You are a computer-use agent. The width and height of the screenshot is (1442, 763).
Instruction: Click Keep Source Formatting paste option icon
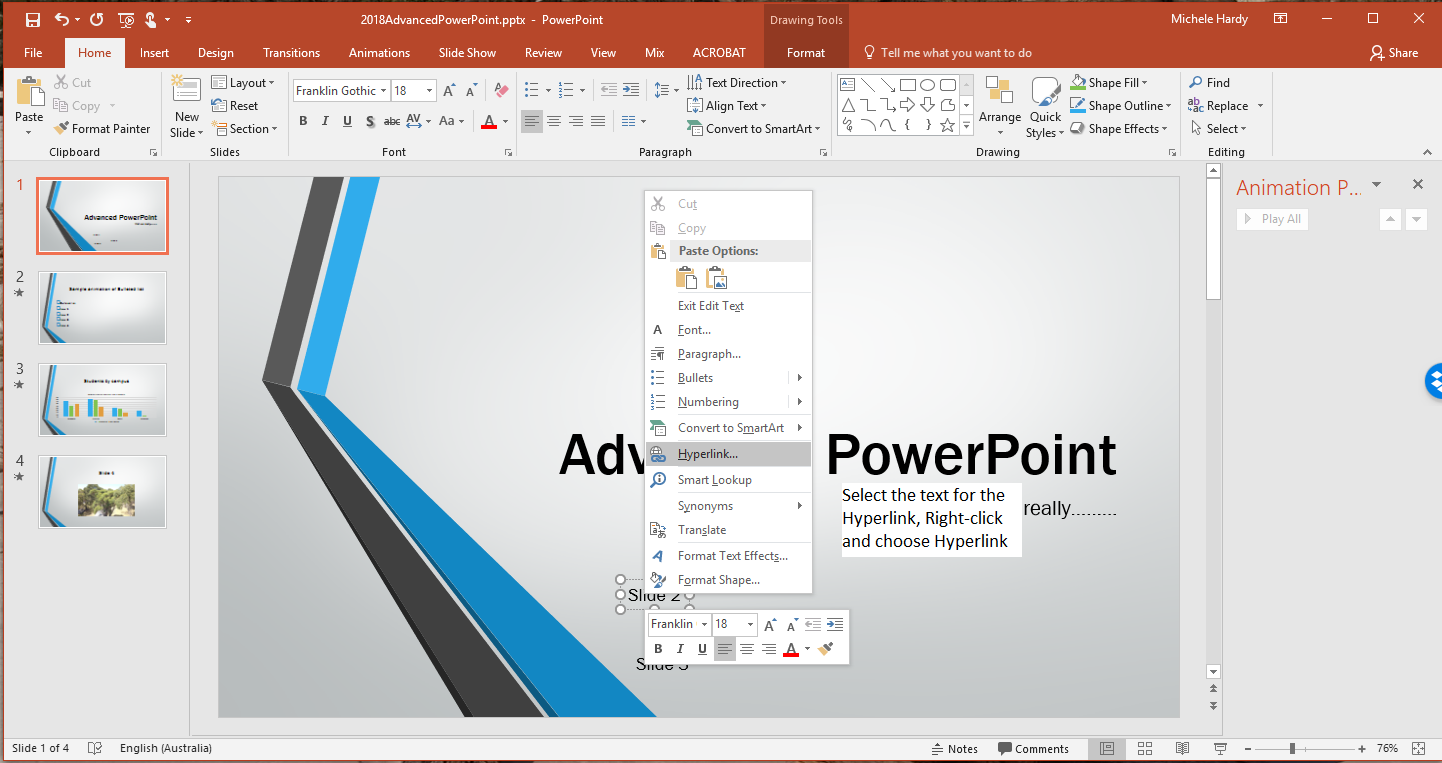(x=686, y=278)
